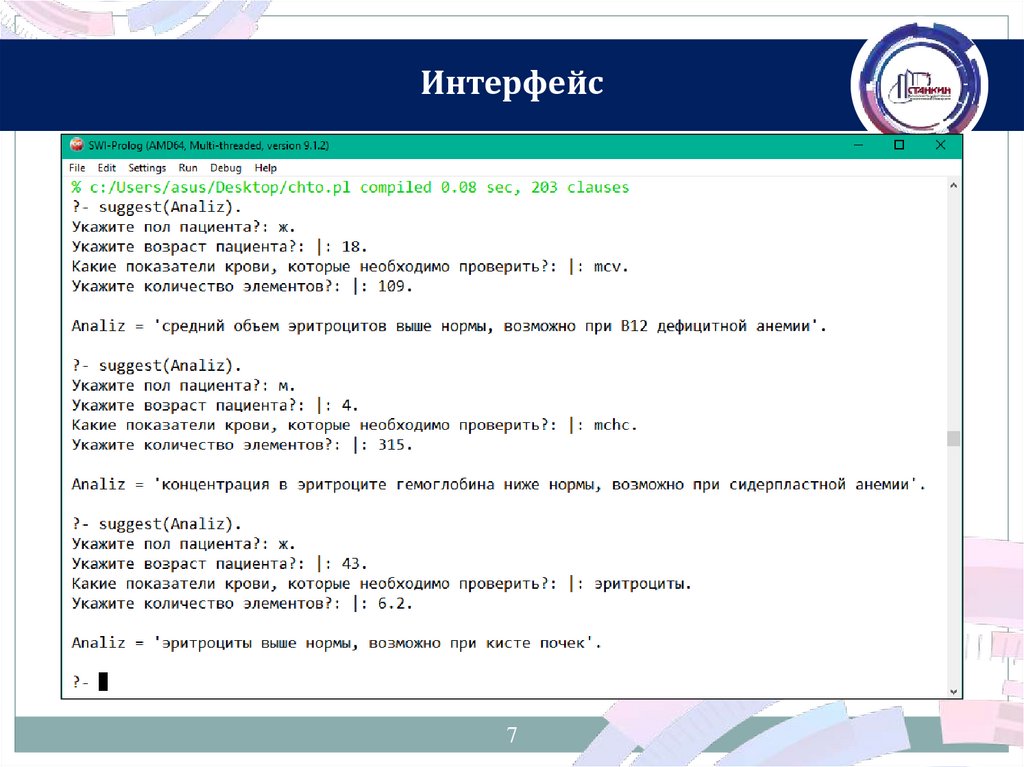Open the File menu
The image size is (1024, 767).
pyautogui.click(x=77, y=168)
